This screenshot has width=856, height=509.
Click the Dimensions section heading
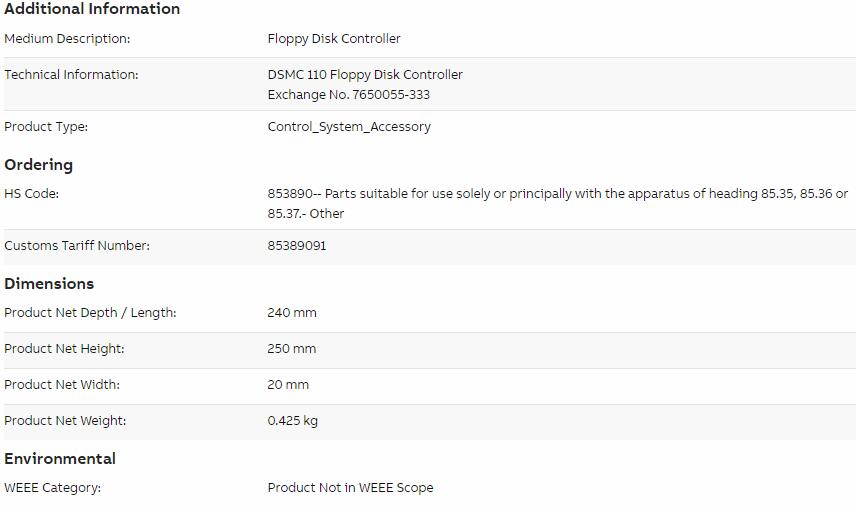click(x=49, y=284)
